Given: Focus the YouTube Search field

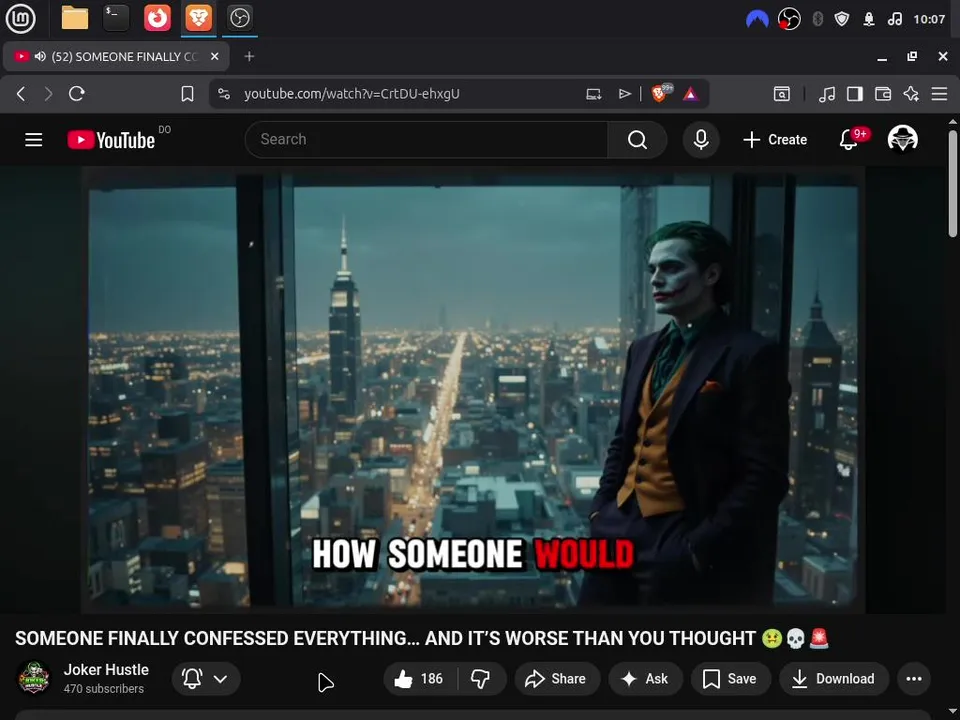Looking at the screenshot, I should pos(427,140).
